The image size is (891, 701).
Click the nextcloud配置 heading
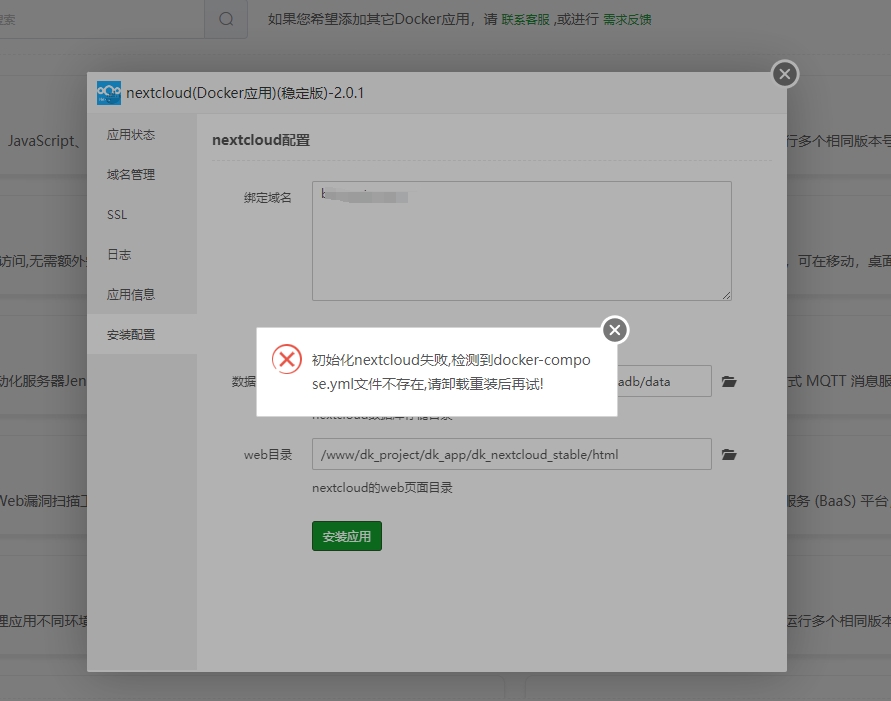tap(261, 140)
